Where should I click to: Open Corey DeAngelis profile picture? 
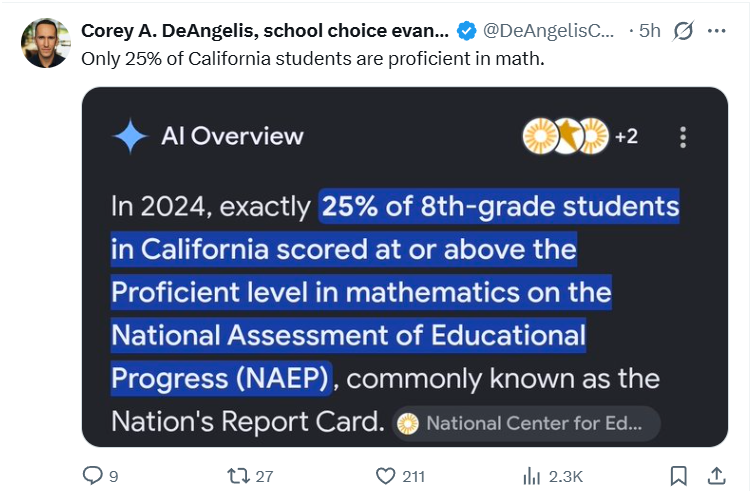point(46,43)
